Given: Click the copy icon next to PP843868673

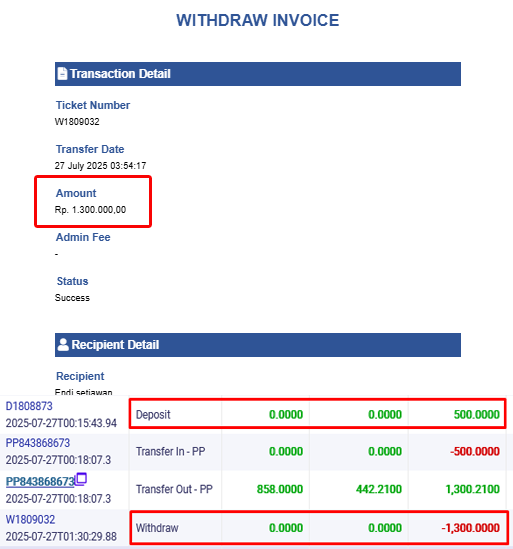Looking at the screenshot, I should pos(81,479).
